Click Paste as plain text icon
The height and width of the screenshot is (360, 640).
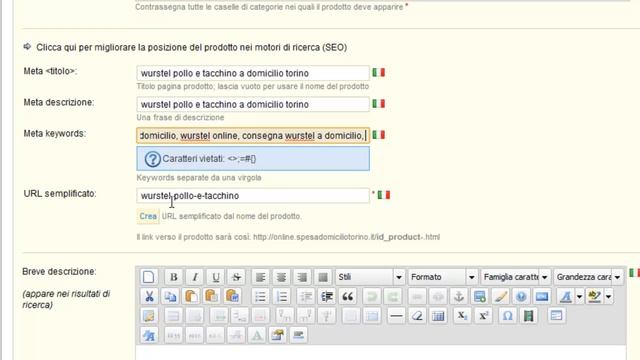coord(211,296)
